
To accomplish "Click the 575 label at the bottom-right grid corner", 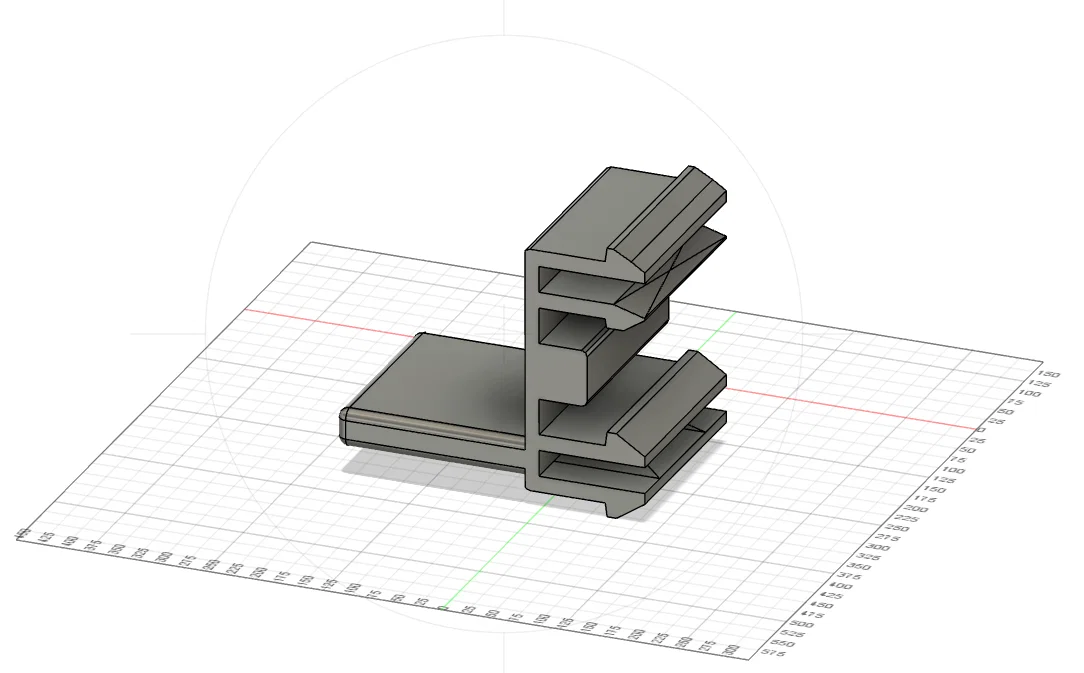I will [771, 652].
